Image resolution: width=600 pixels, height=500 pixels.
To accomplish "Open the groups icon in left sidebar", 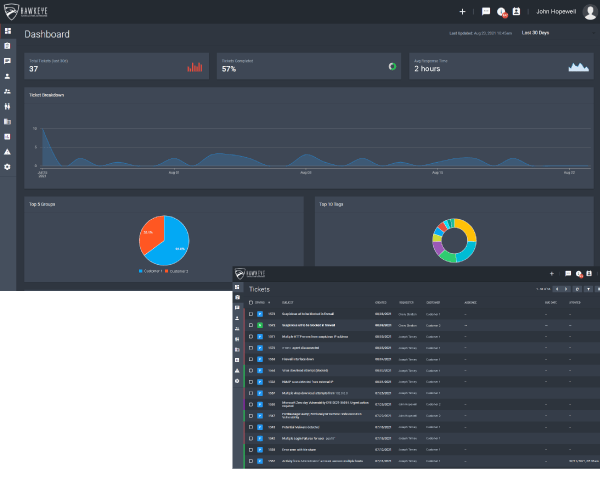I will point(7,91).
